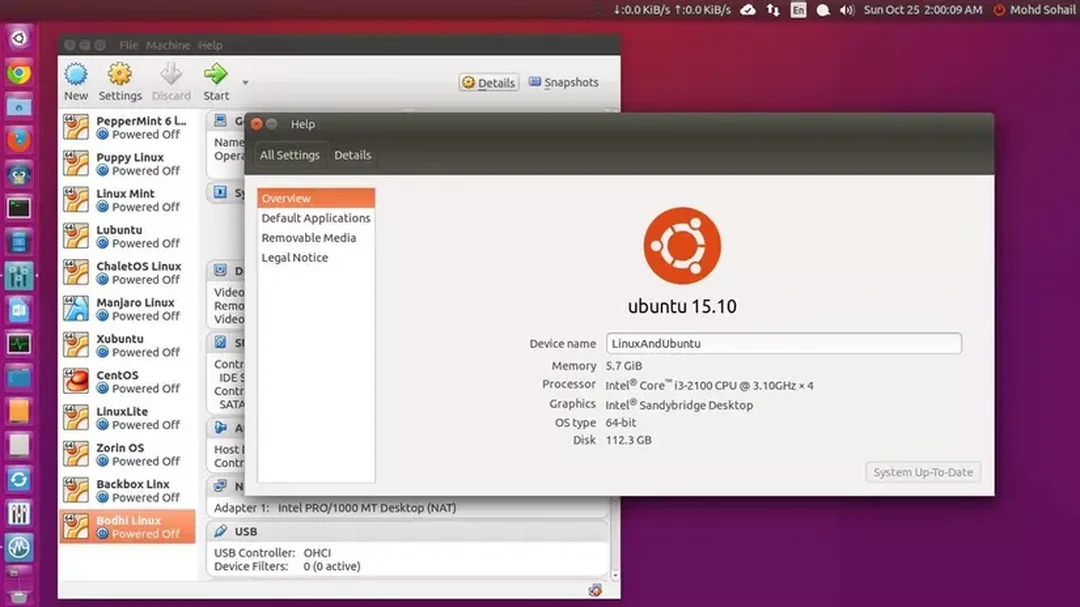The height and width of the screenshot is (607, 1080).
Task: Click the USB Controller OHCI text
Action: tap(273, 553)
